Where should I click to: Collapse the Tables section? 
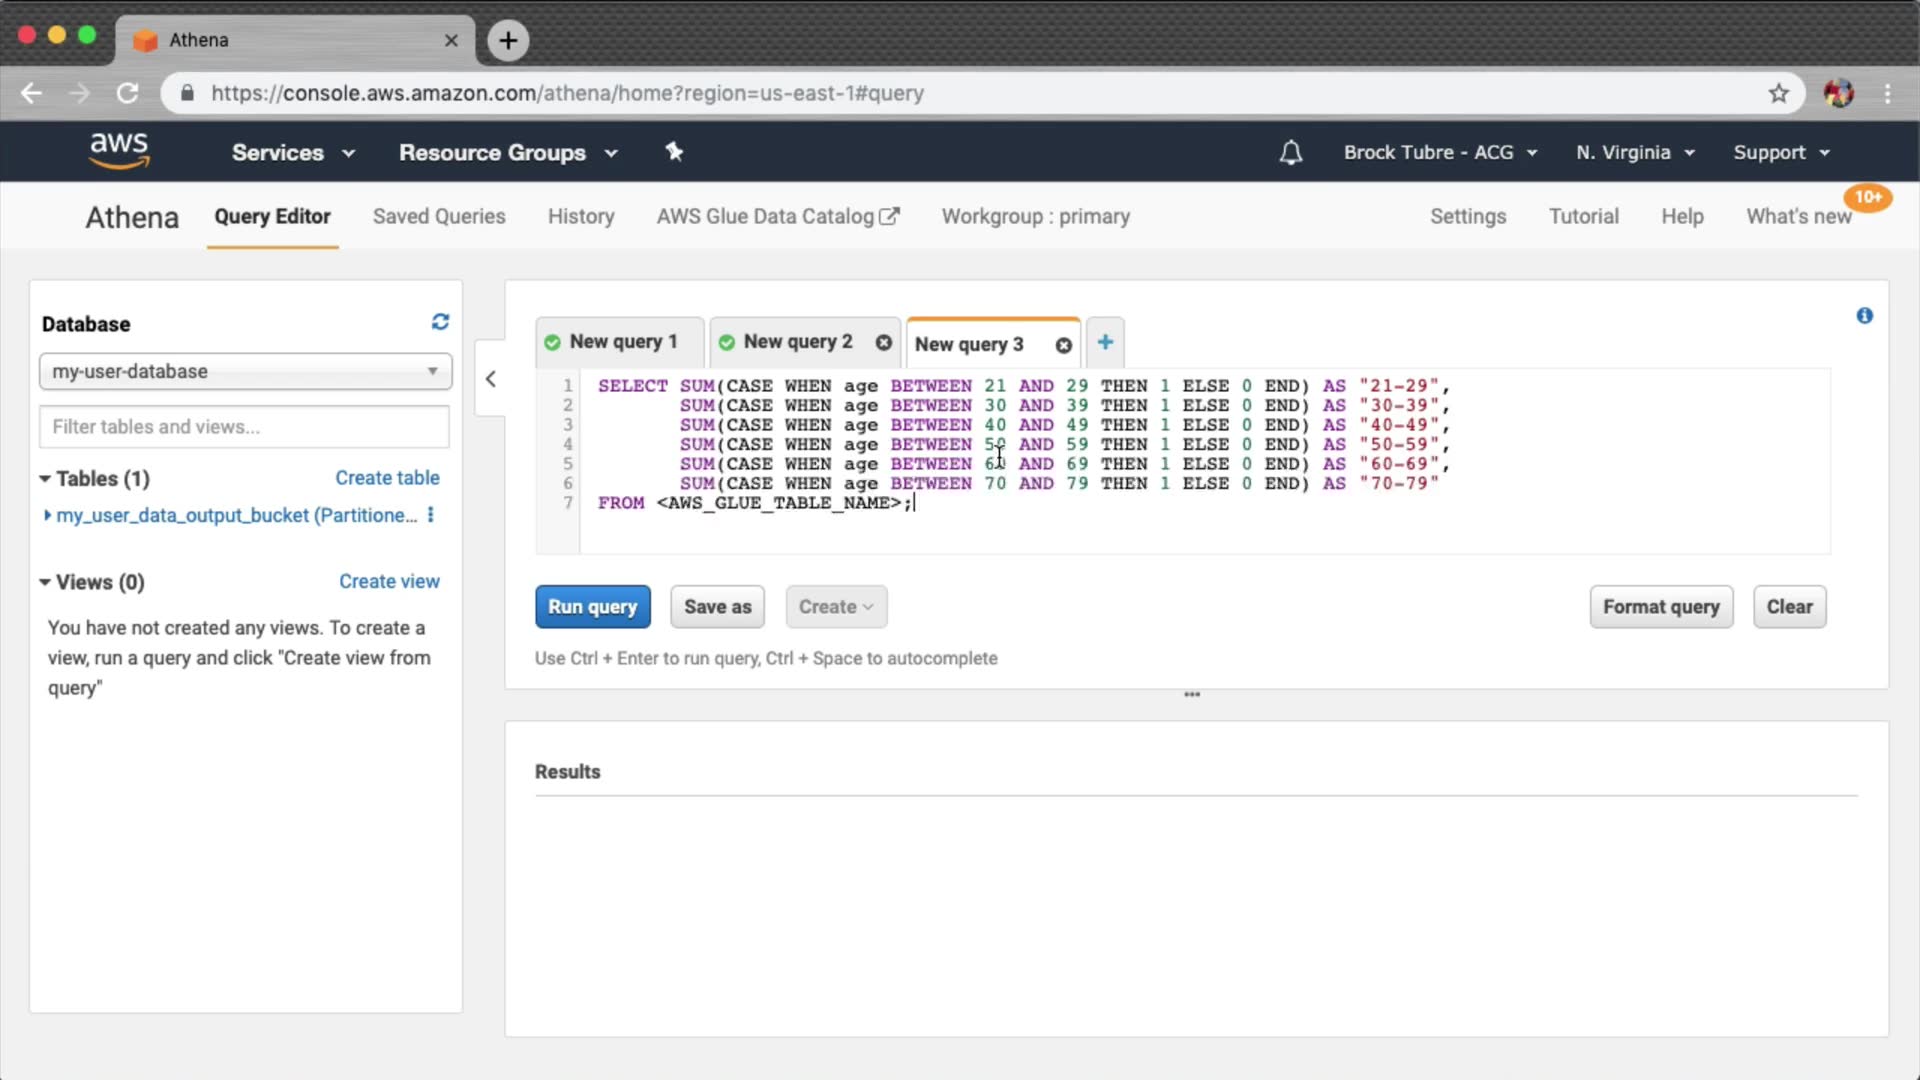tap(45, 479)
